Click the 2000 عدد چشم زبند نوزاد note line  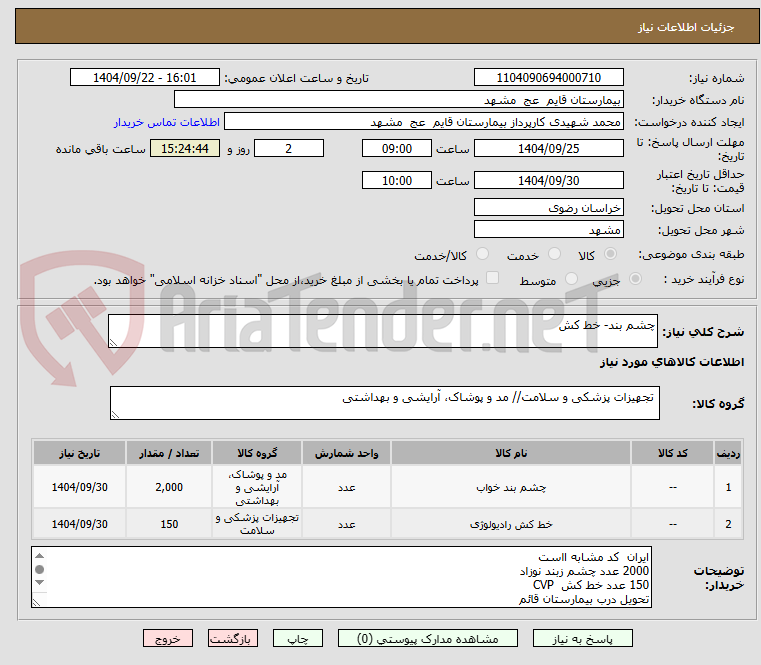(584, 571)
